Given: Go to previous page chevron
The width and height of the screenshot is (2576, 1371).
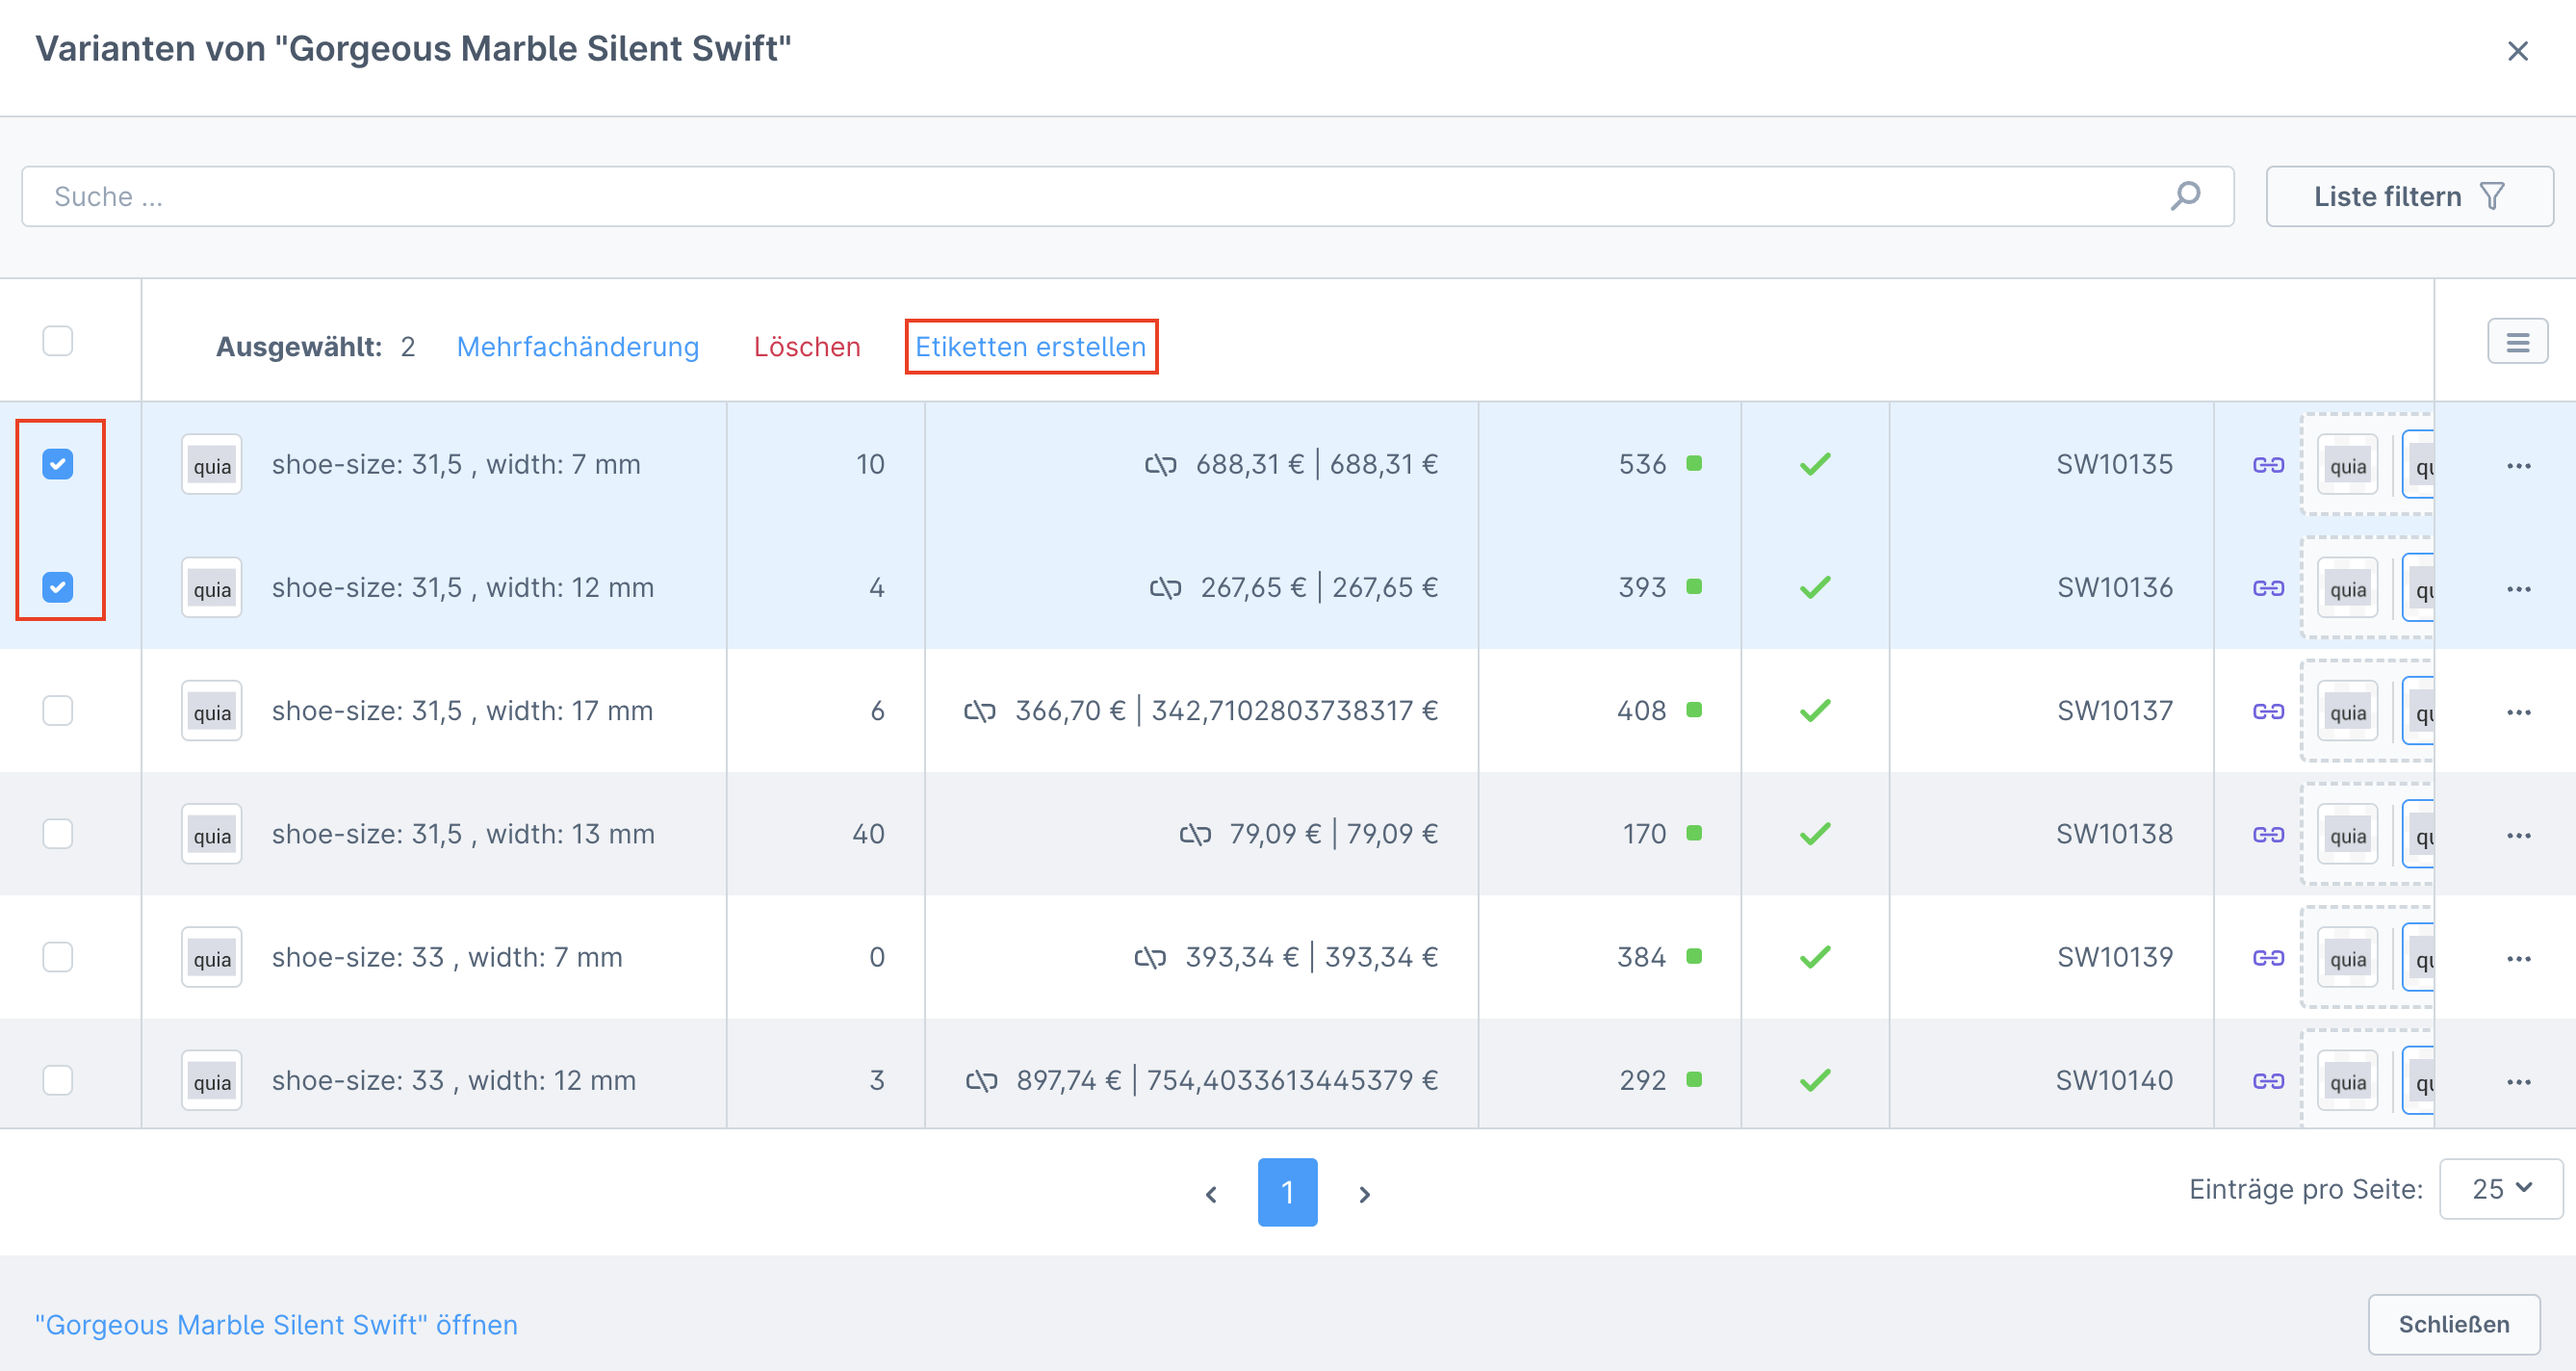Looking at the screenshot, I should pyautogui.click(x=1211, y=1194).
